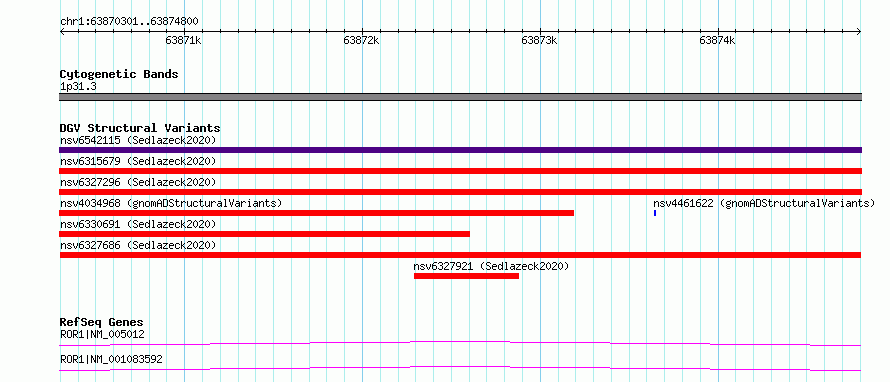The image size is (890, 382).
Task: Click the 63873k ruler tick label
Action: pos(539,40)
